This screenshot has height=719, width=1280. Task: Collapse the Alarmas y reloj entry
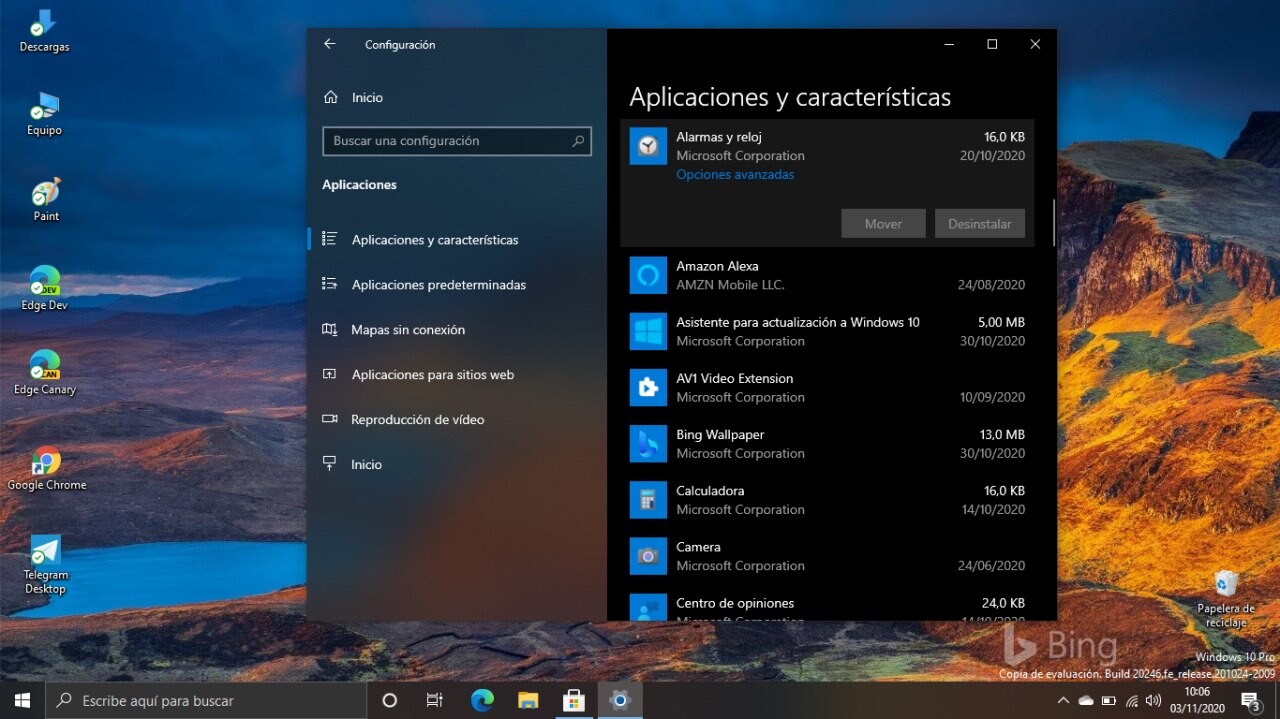tap(830, 146)
